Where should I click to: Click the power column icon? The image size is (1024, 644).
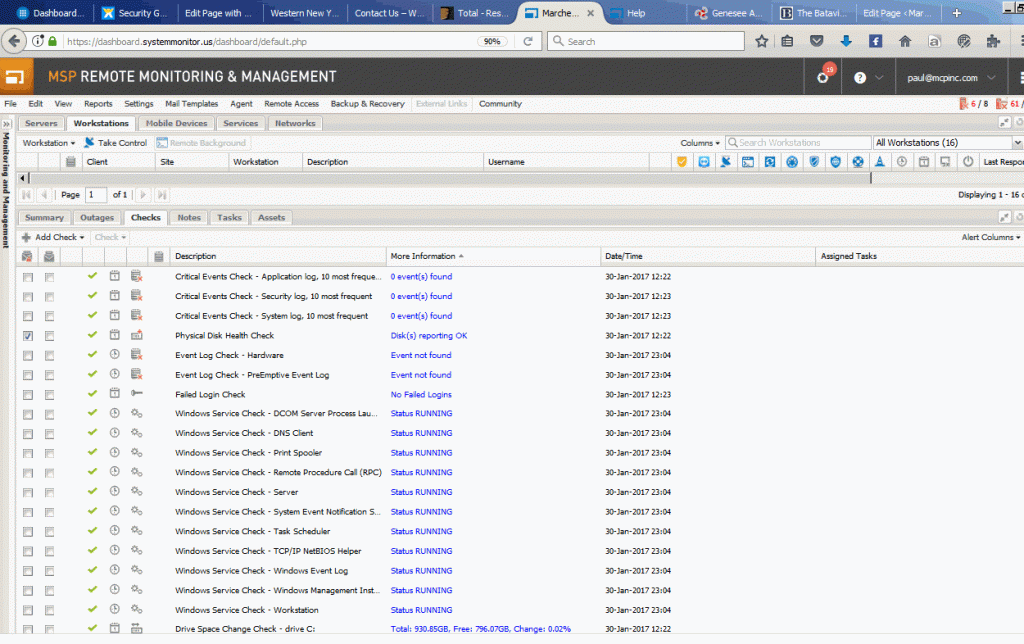coord(968,161)
